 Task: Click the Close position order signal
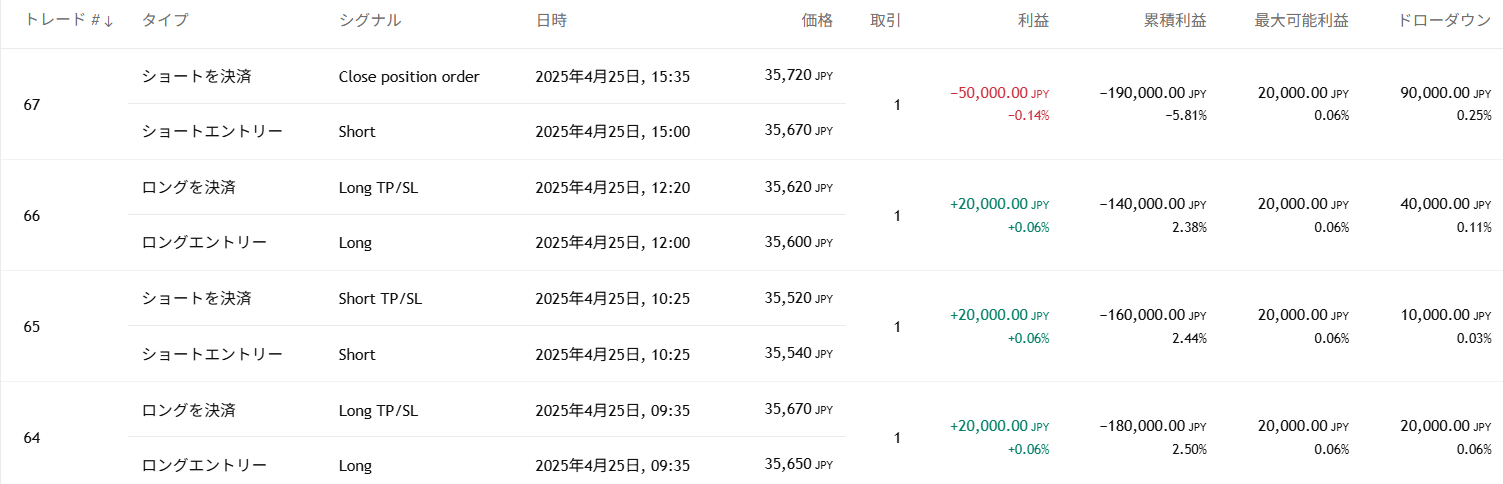(x=409, y=77)
